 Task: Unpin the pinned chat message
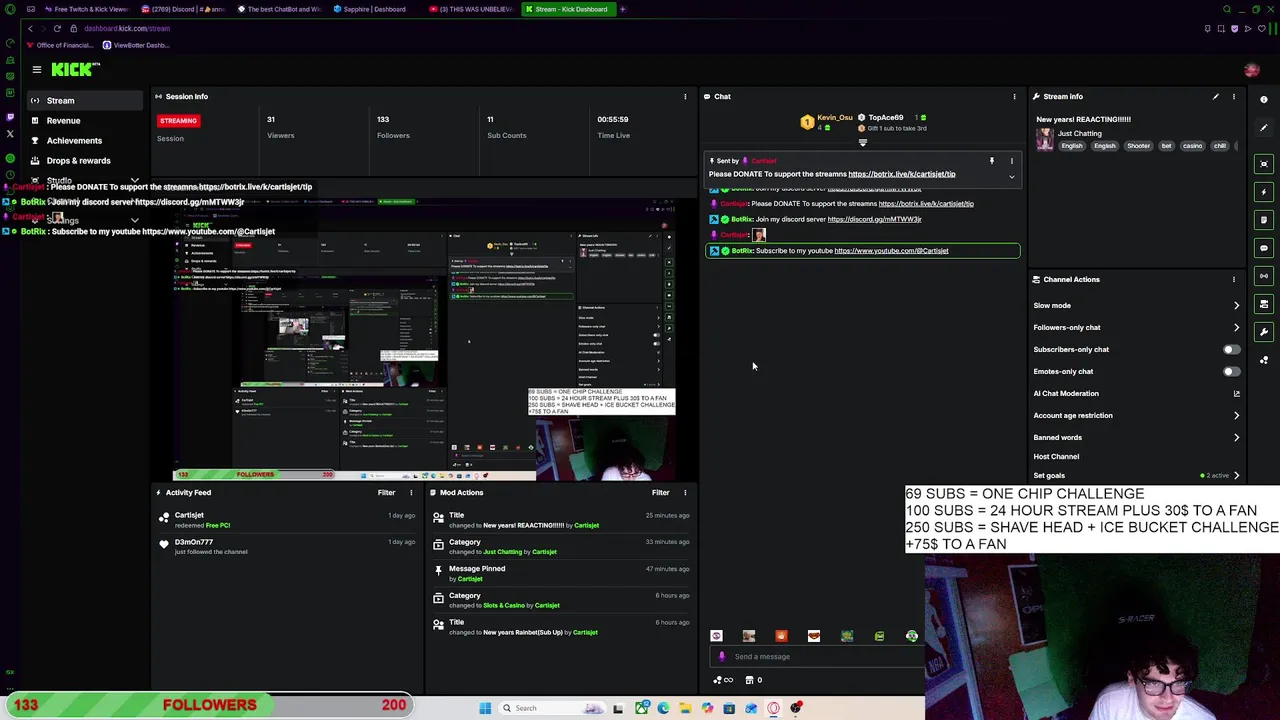[x=992, y=161]
